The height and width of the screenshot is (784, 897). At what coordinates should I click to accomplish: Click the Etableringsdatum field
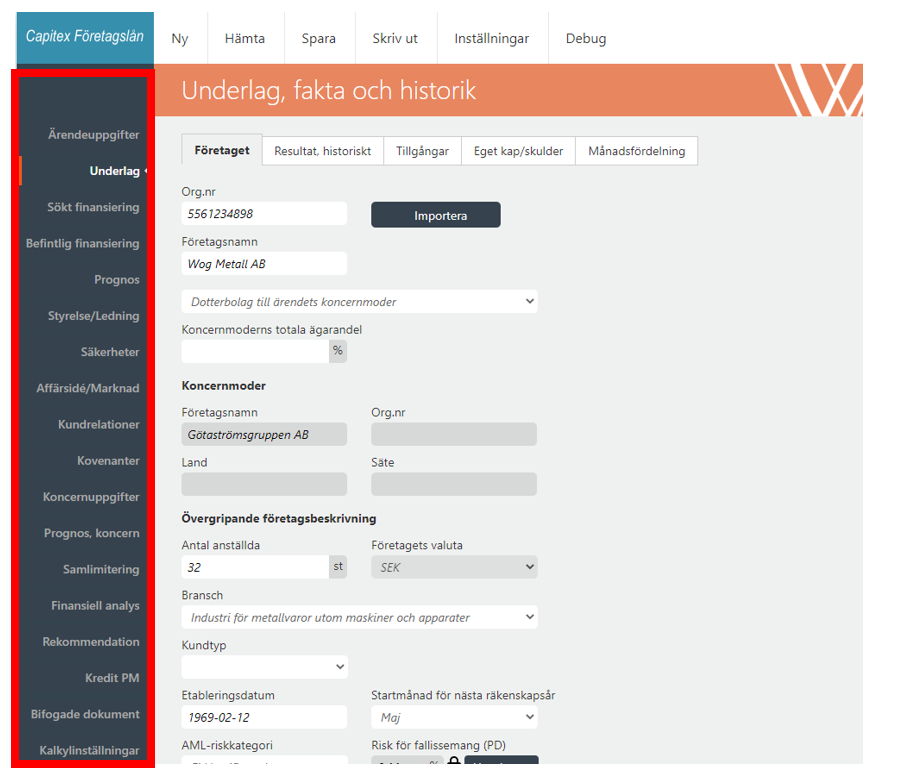click(x=264, y=717)
